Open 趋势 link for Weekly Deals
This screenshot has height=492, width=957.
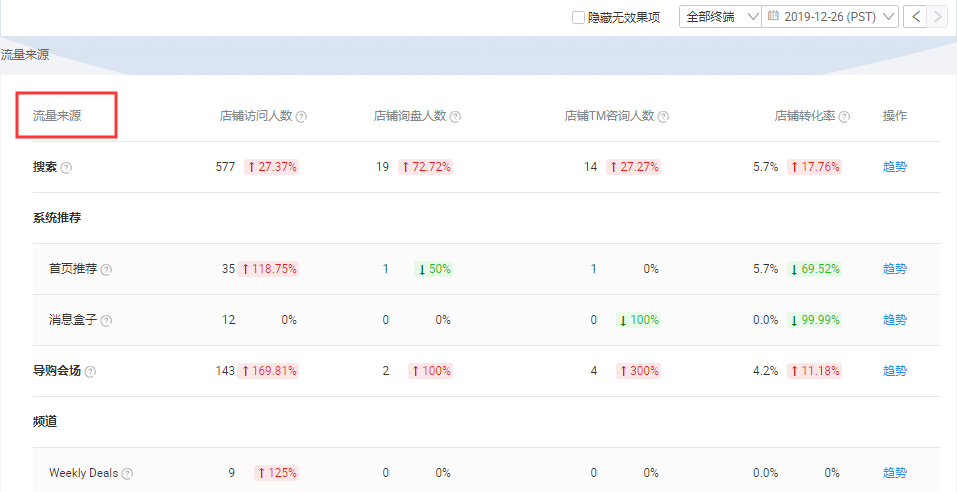pos(894,473)
